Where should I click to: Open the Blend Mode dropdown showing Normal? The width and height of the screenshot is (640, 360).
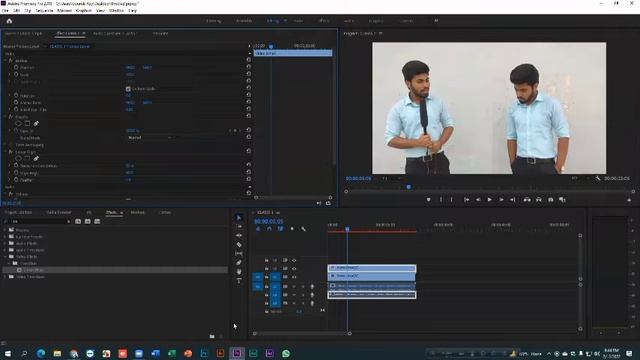(149, 138)
